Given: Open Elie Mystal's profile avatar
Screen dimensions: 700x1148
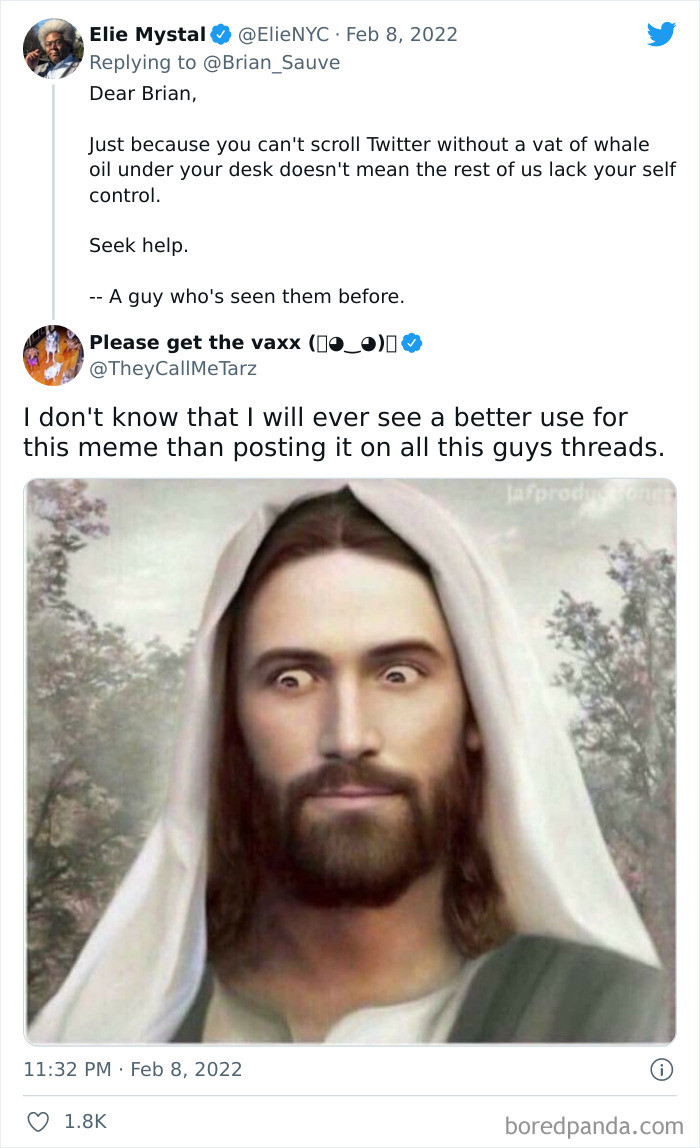Looking at the screenshot, I should click(x=52, y=48).
